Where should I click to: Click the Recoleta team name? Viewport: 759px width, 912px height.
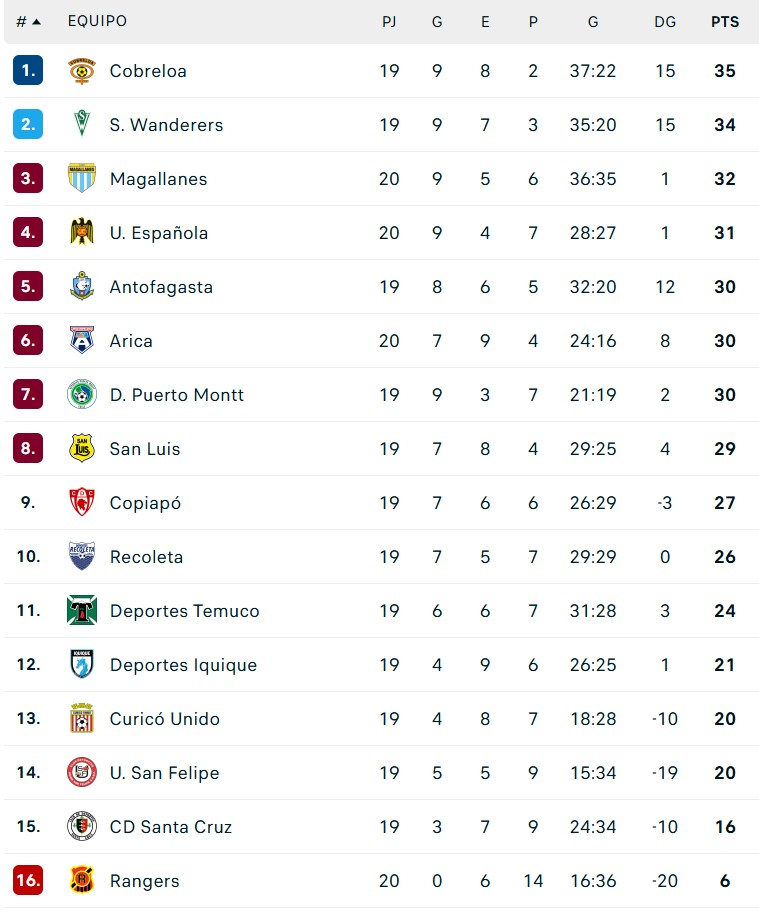(x=147, y=557)
